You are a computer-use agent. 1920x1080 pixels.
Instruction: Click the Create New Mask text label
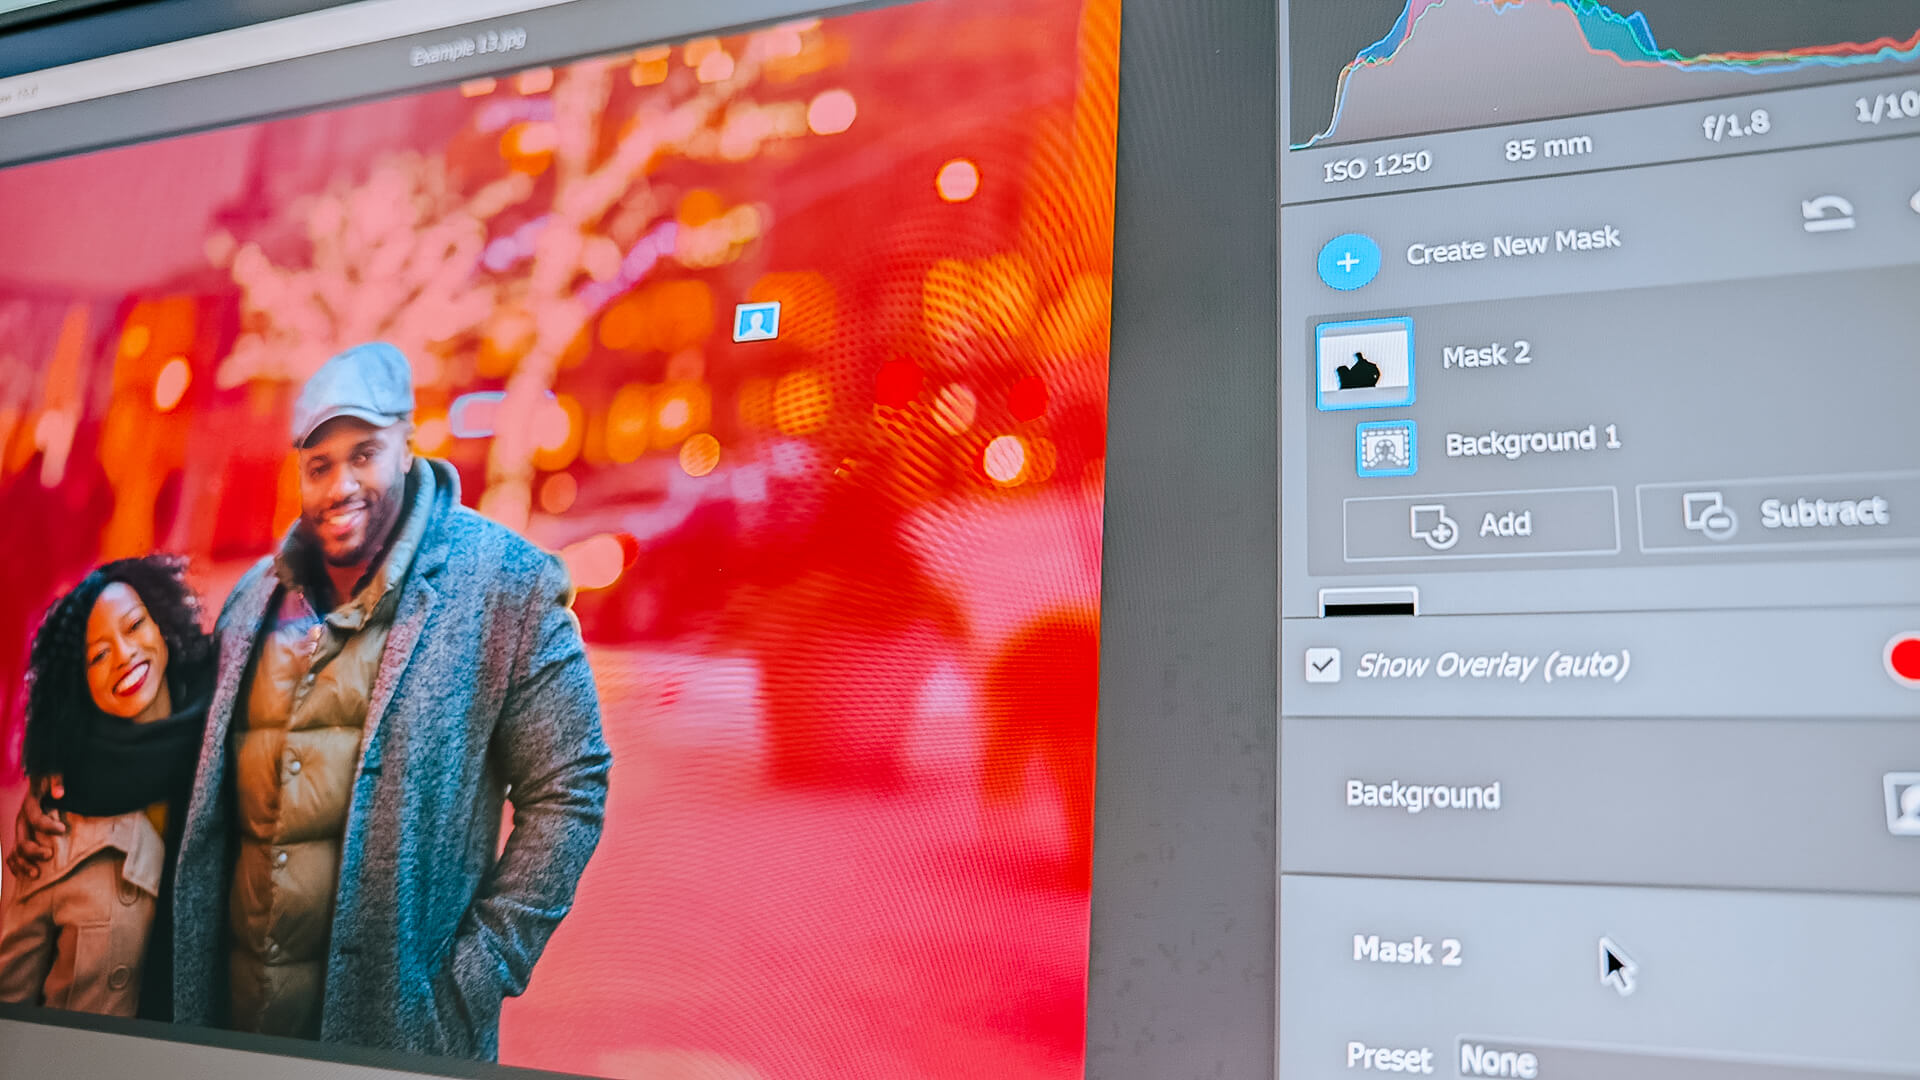point(1512,245)
